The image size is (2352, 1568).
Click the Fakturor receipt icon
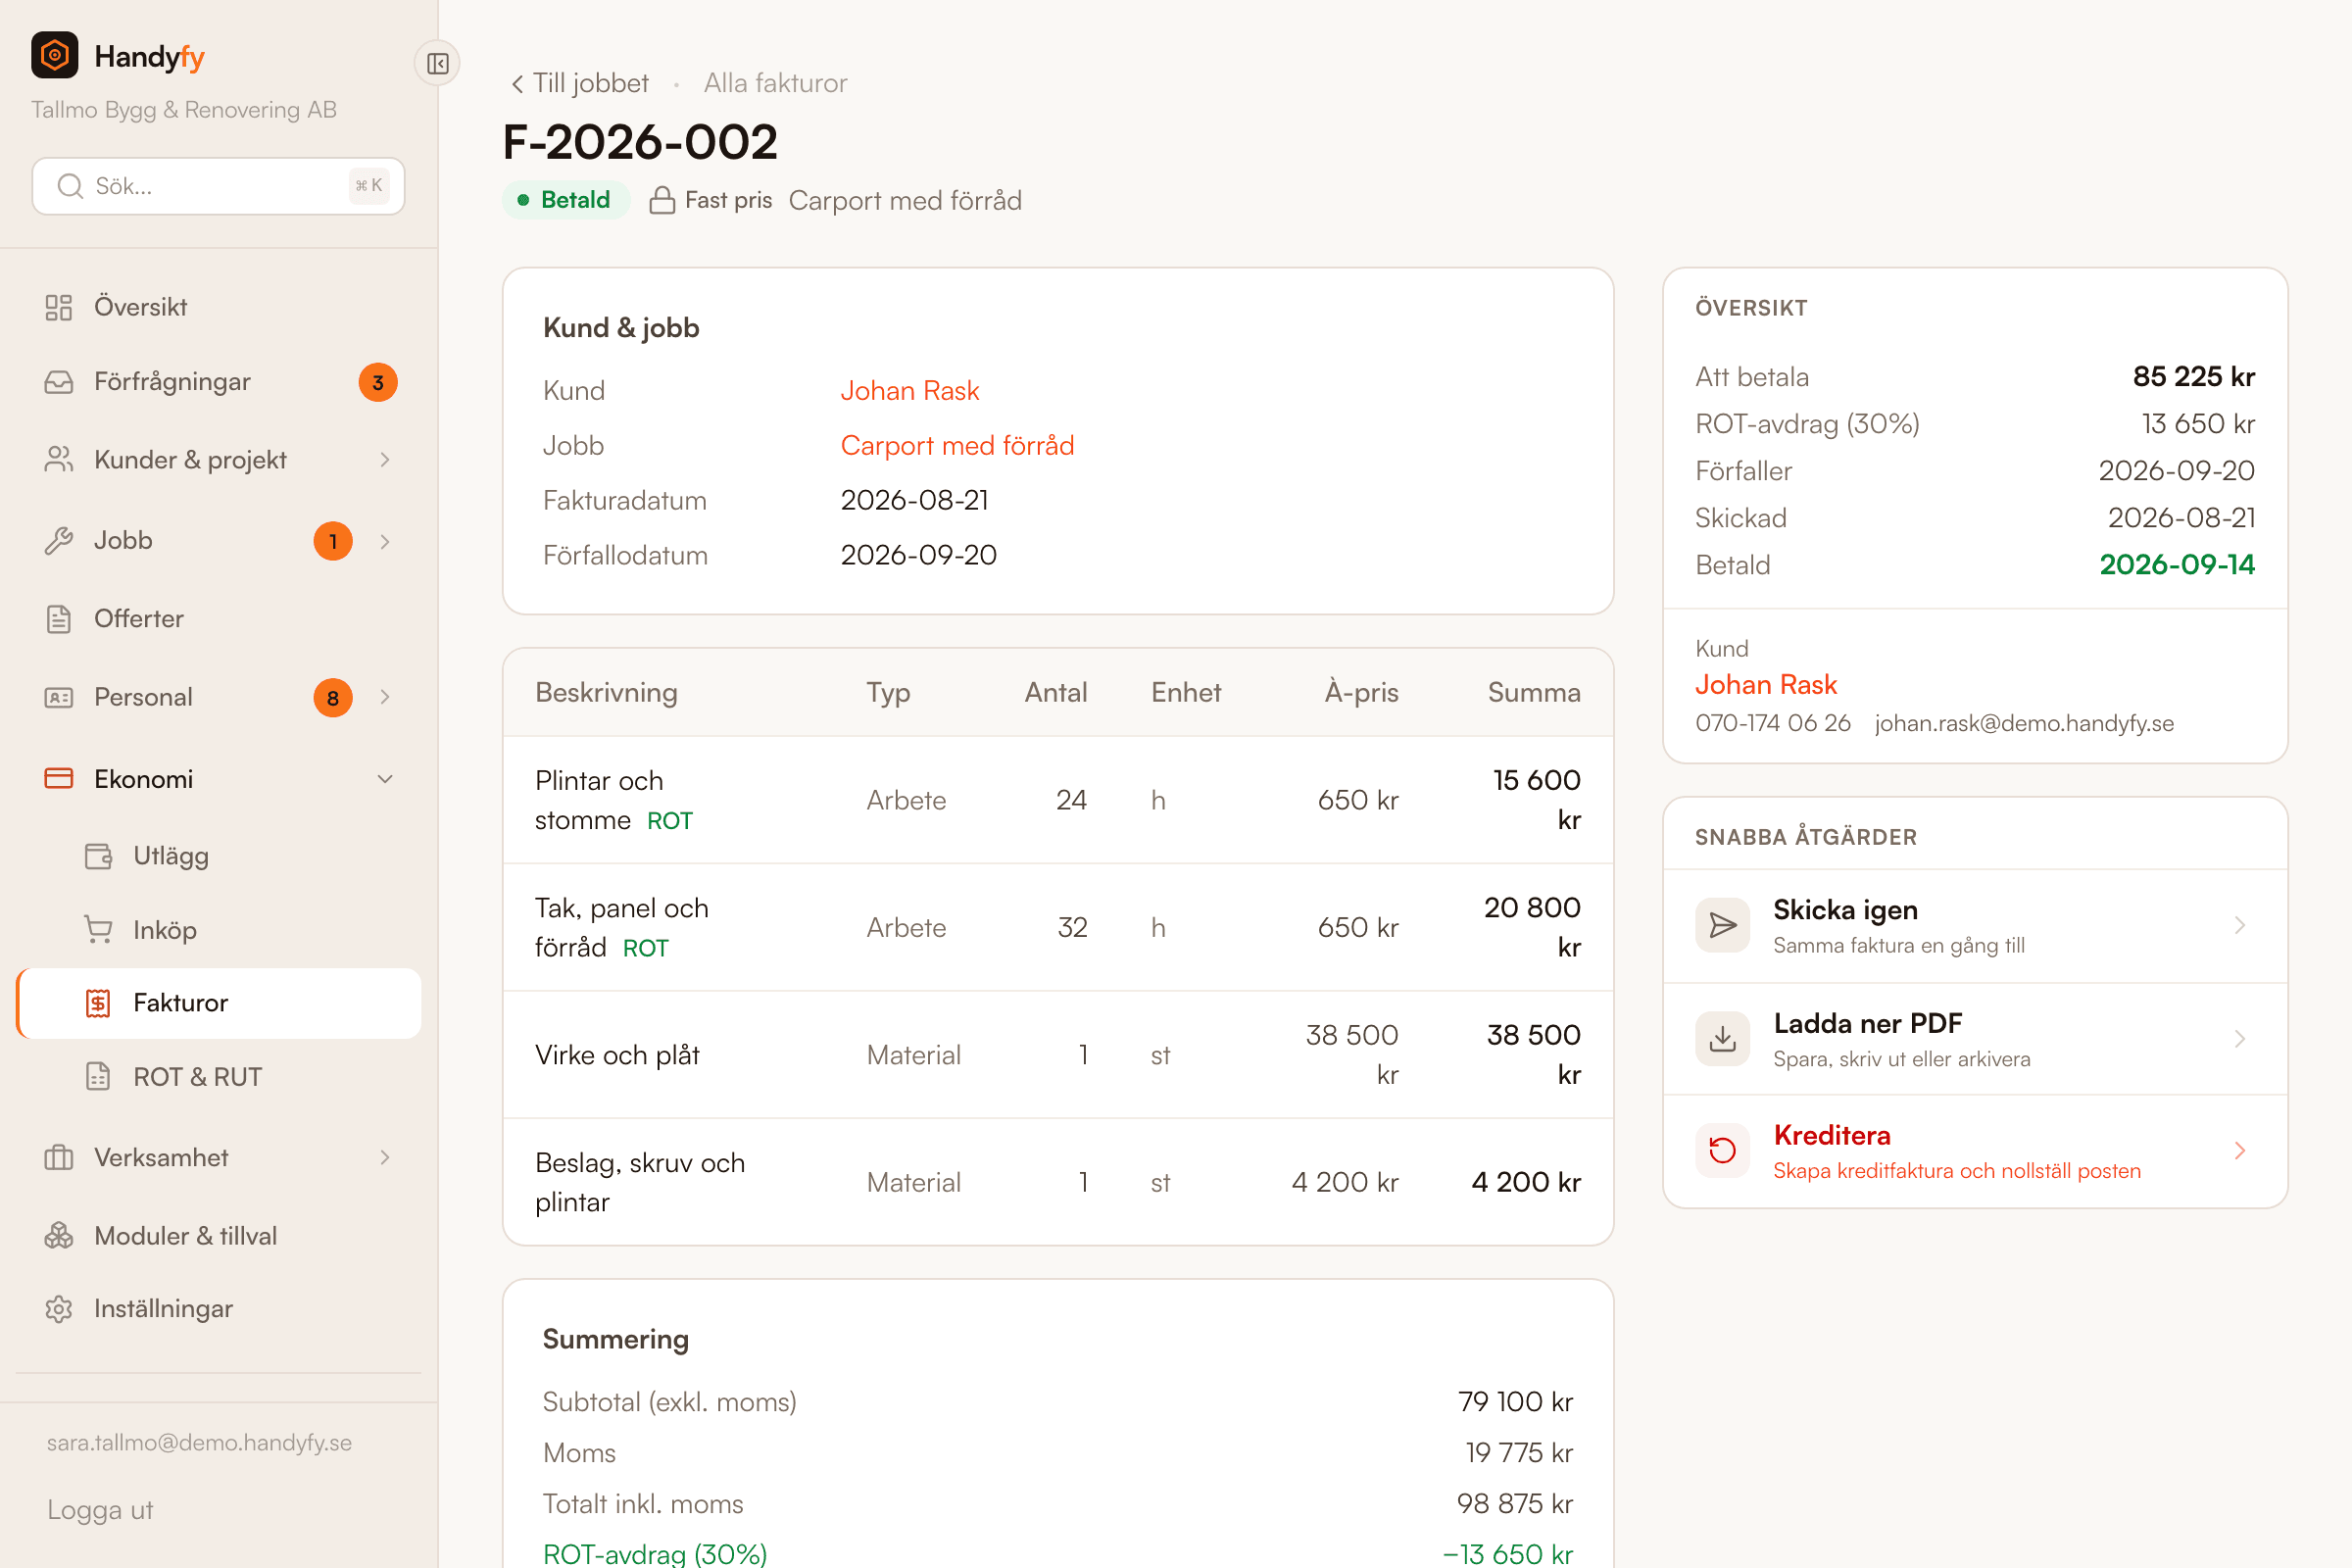coord(98,1003)
